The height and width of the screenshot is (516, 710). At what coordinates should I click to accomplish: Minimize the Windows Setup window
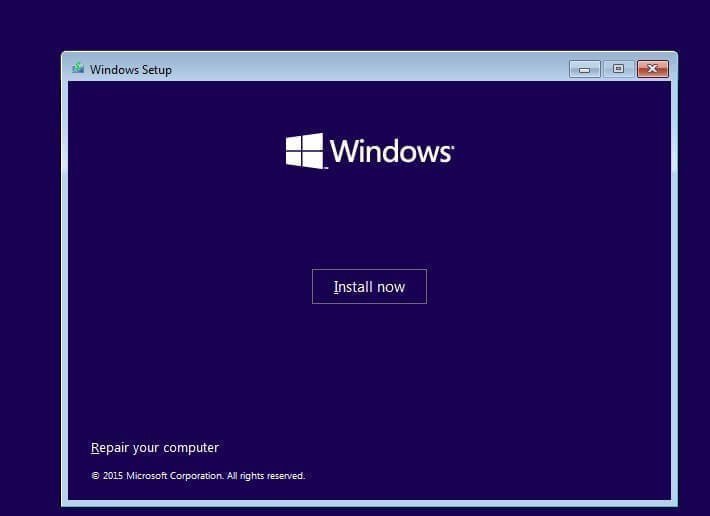point(585,69)
